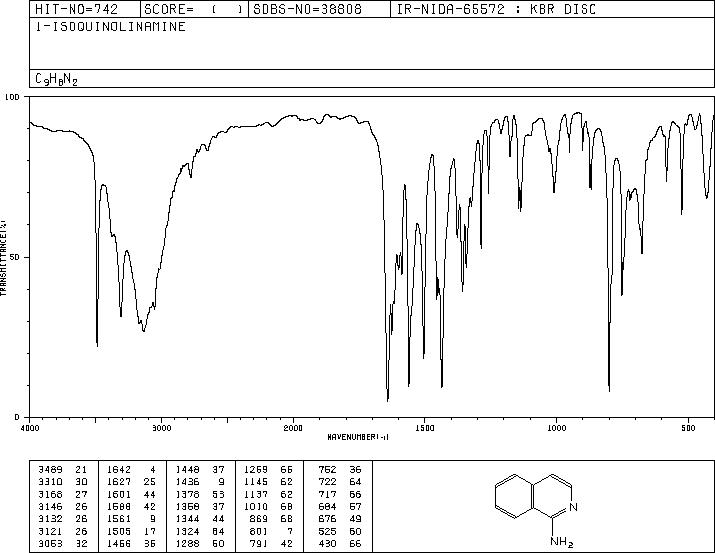Viewport: 715px width, 553px height.
Task: Click the NH2 group in the structure
Action: point(561,542)
